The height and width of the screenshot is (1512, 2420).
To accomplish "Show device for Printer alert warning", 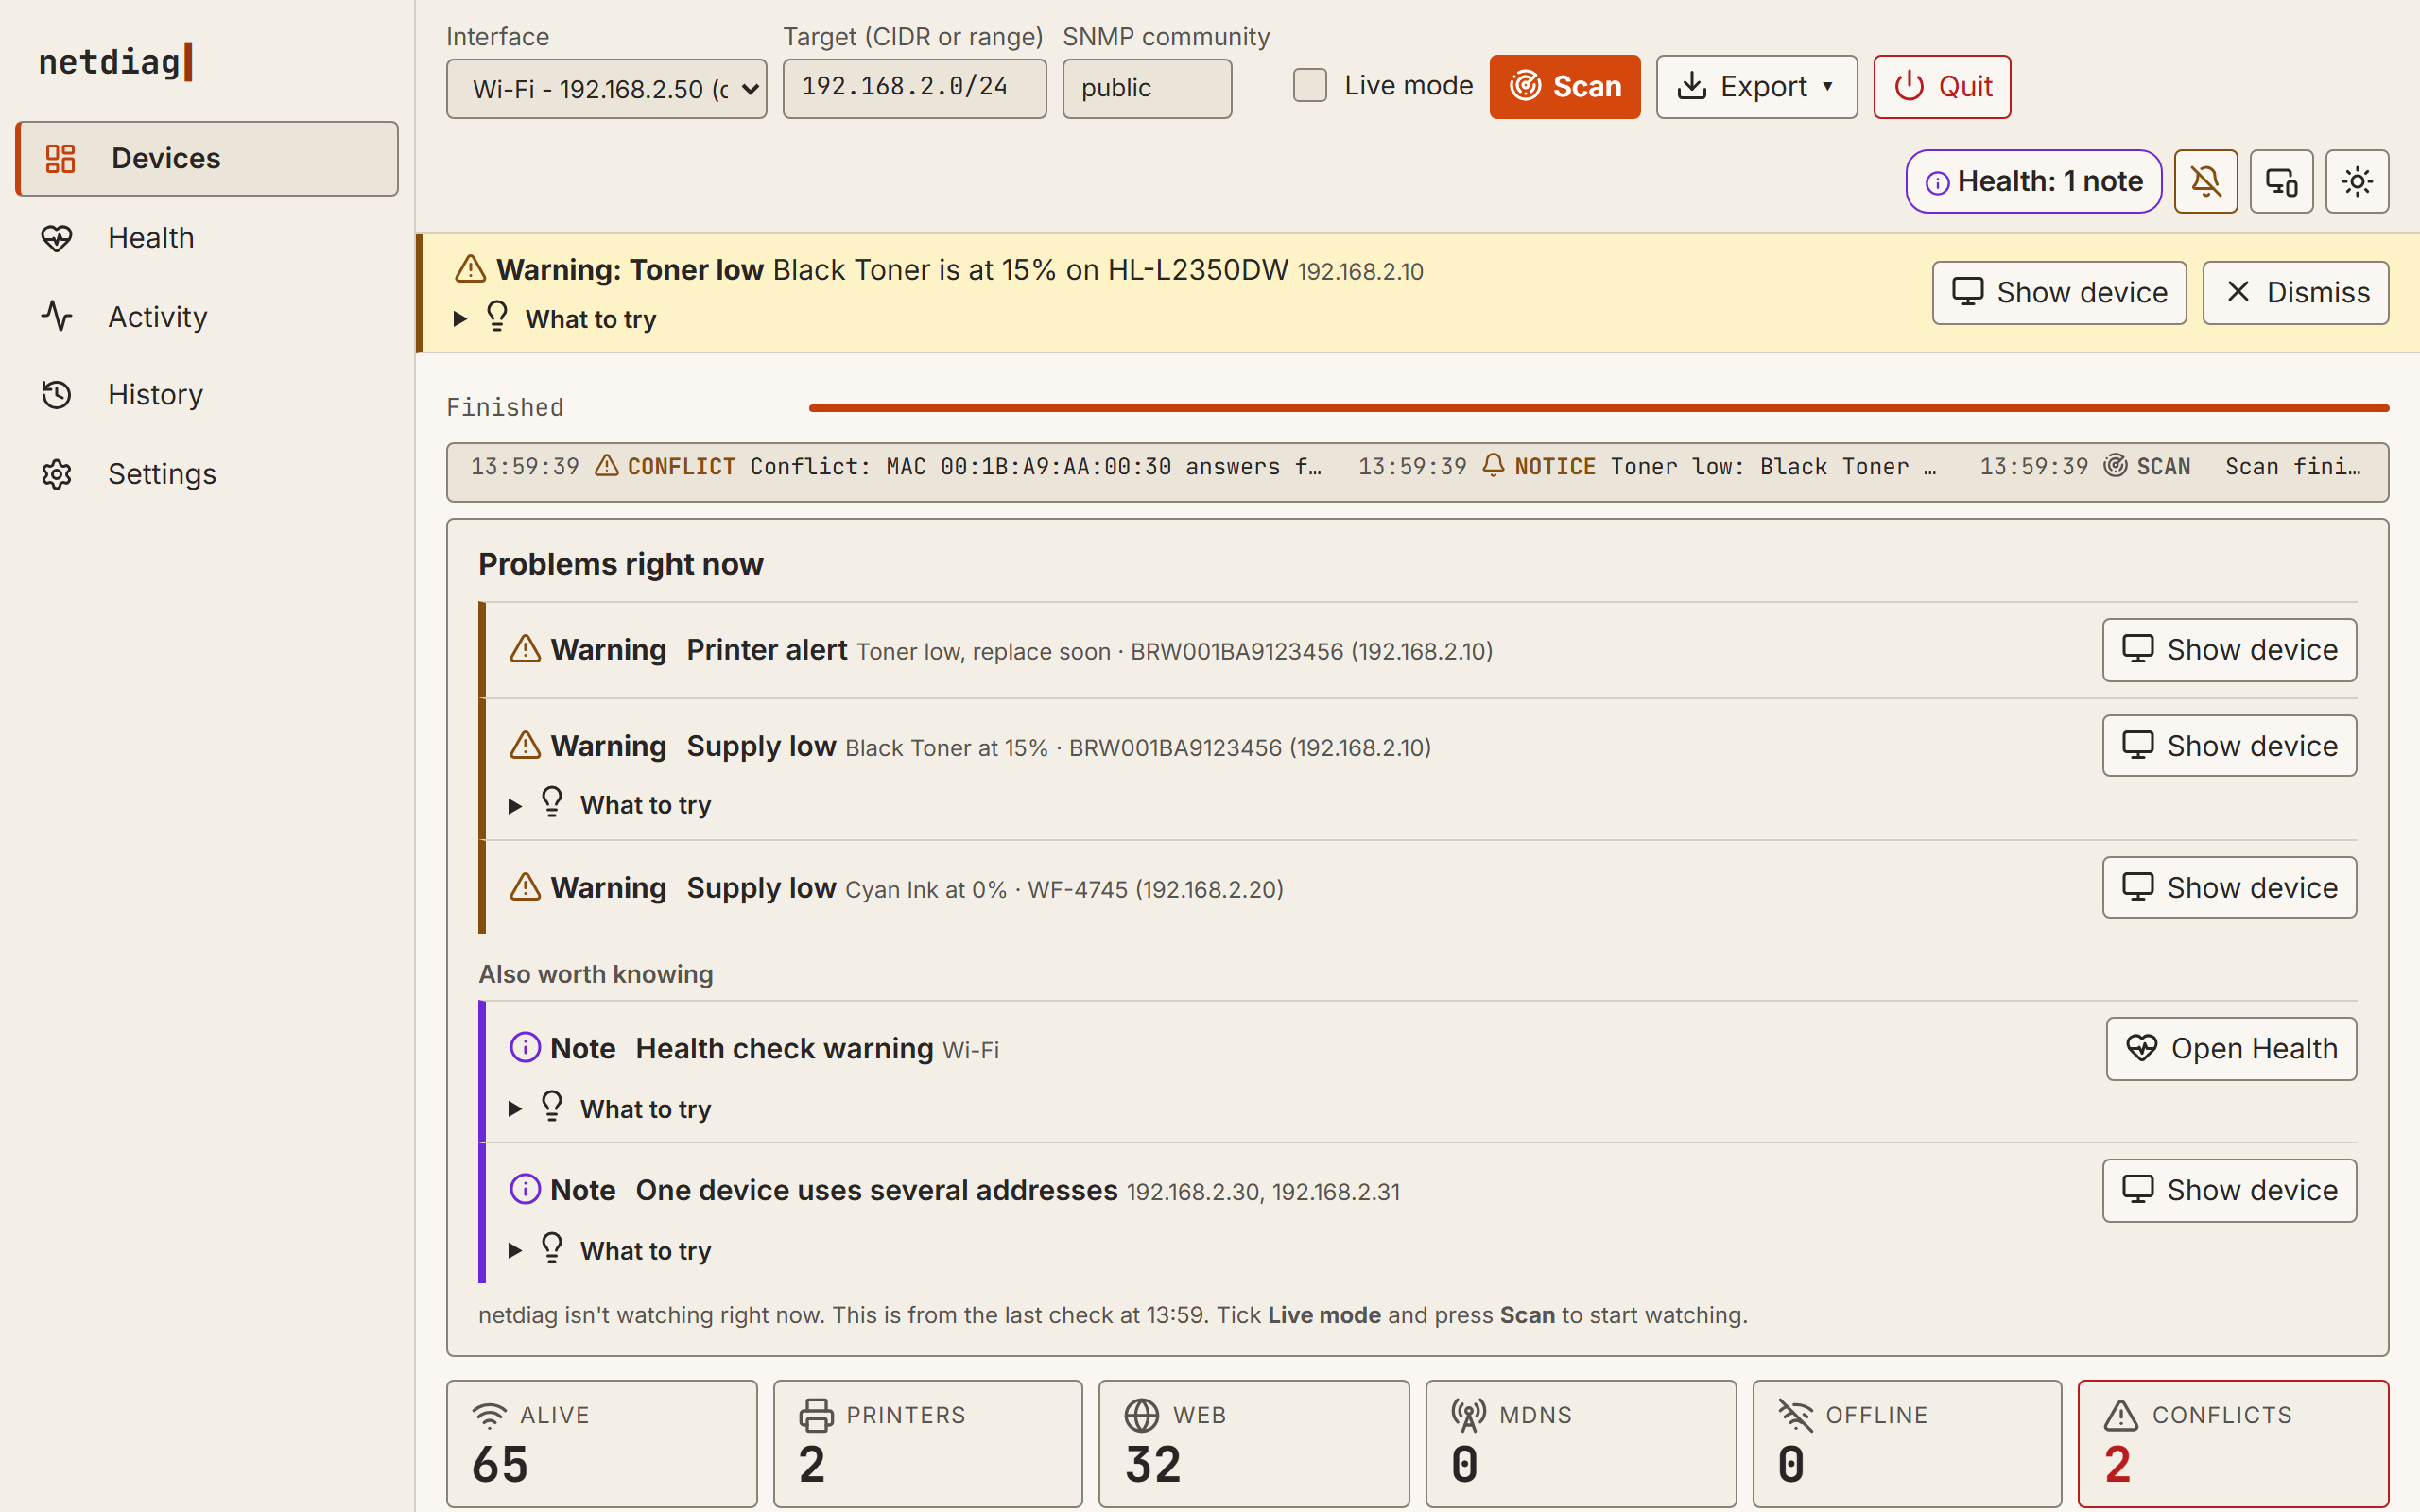I will (2229, 650).
